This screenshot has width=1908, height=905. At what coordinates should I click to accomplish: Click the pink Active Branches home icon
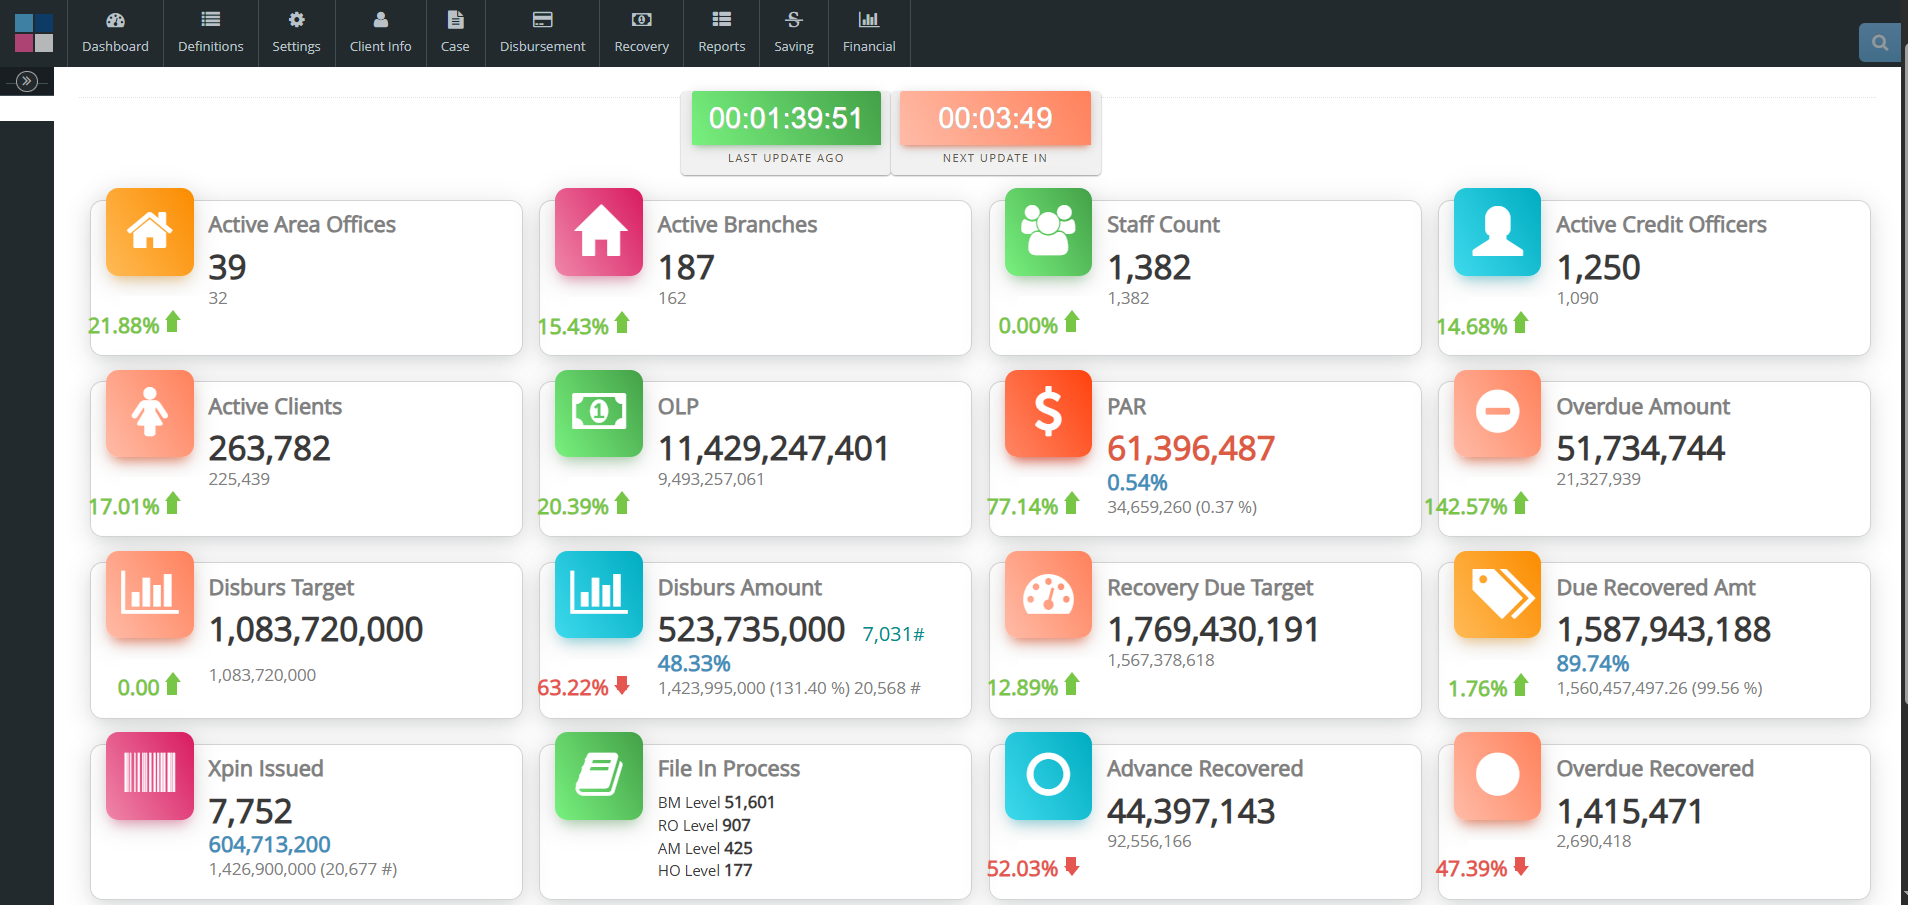click(598, 232)
